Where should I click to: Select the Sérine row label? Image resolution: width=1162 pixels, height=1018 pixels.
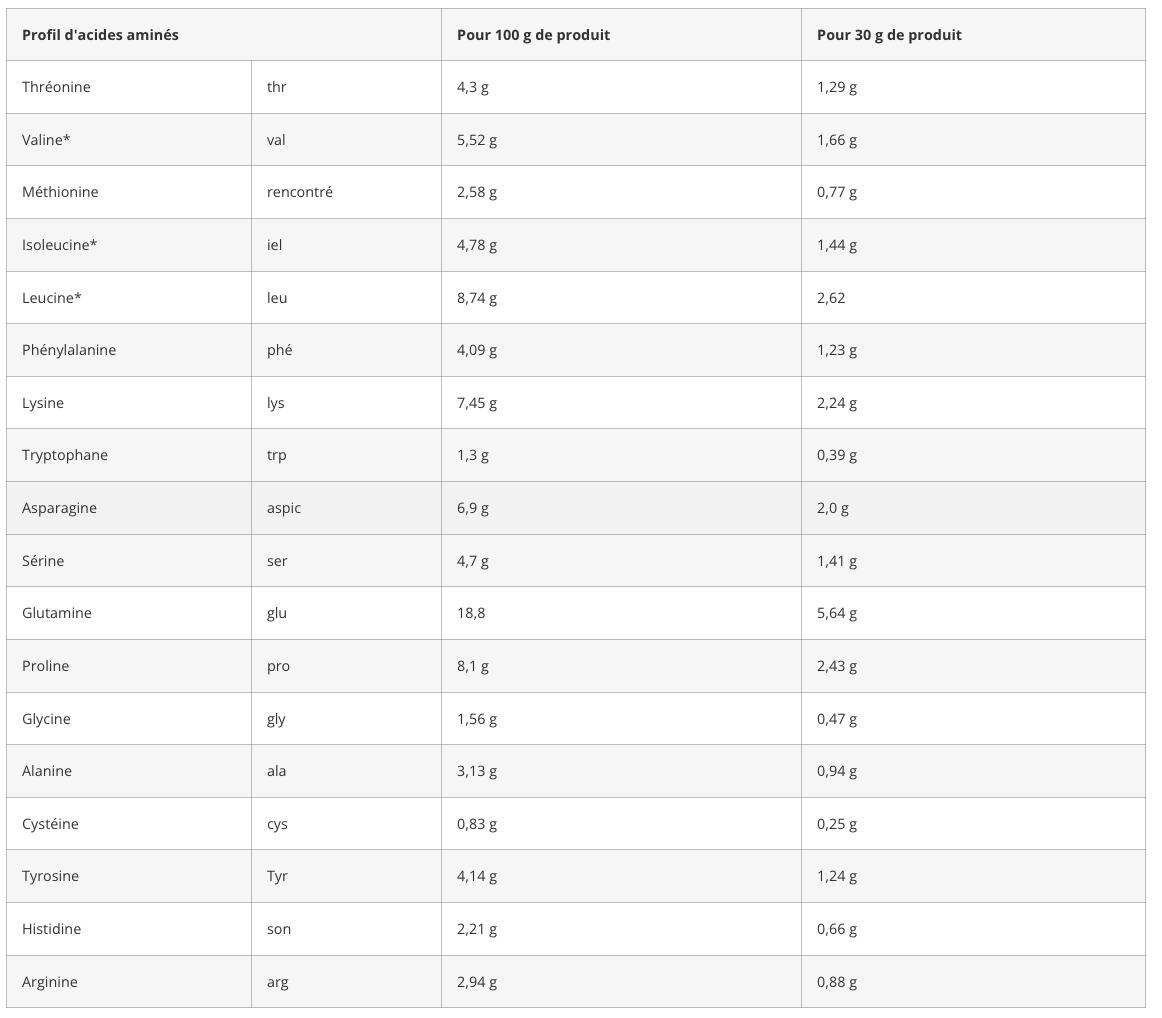coord(43,561)
